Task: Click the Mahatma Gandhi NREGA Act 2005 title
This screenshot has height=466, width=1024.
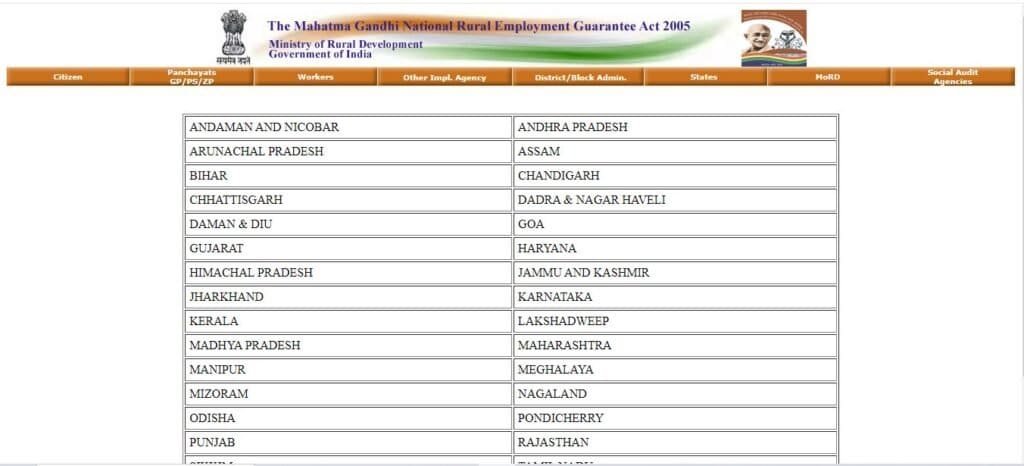Action: [479, 26]
